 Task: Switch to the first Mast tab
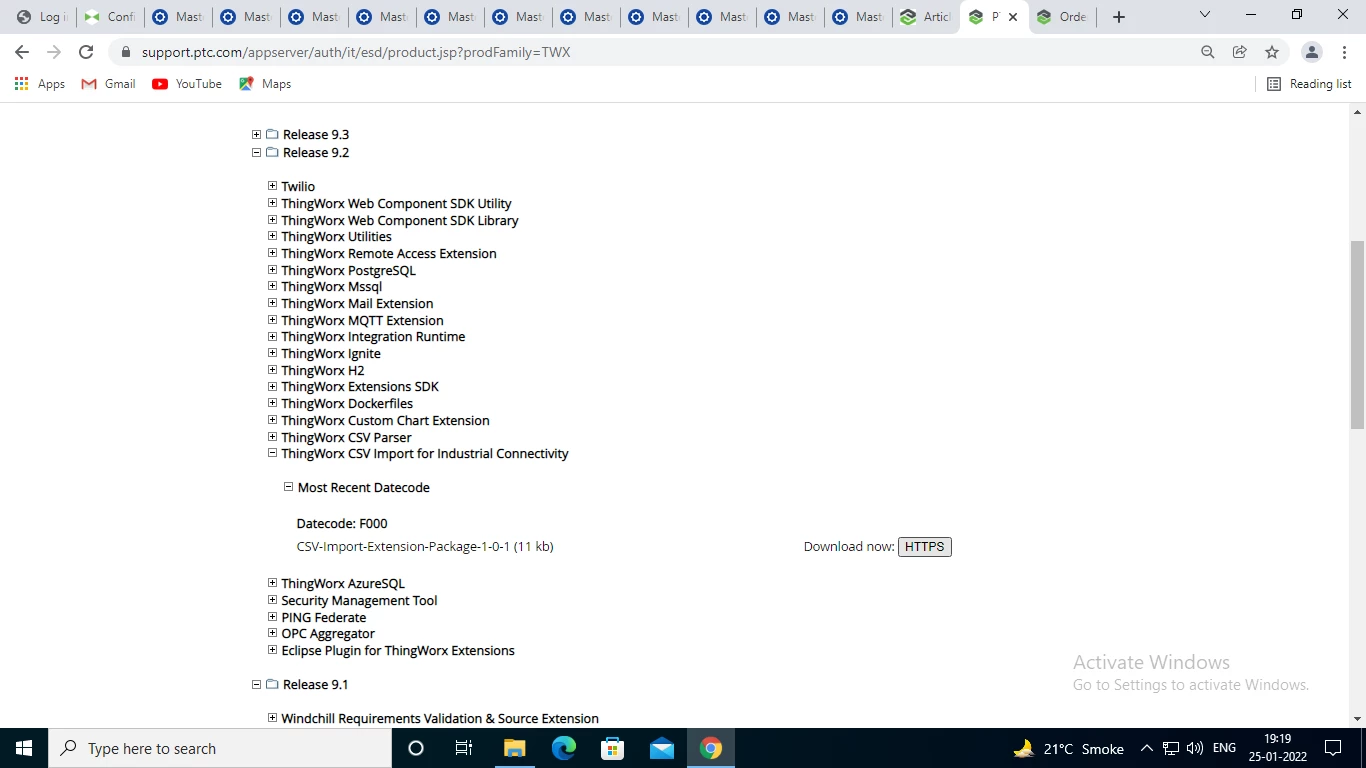(x=178, y=17)
